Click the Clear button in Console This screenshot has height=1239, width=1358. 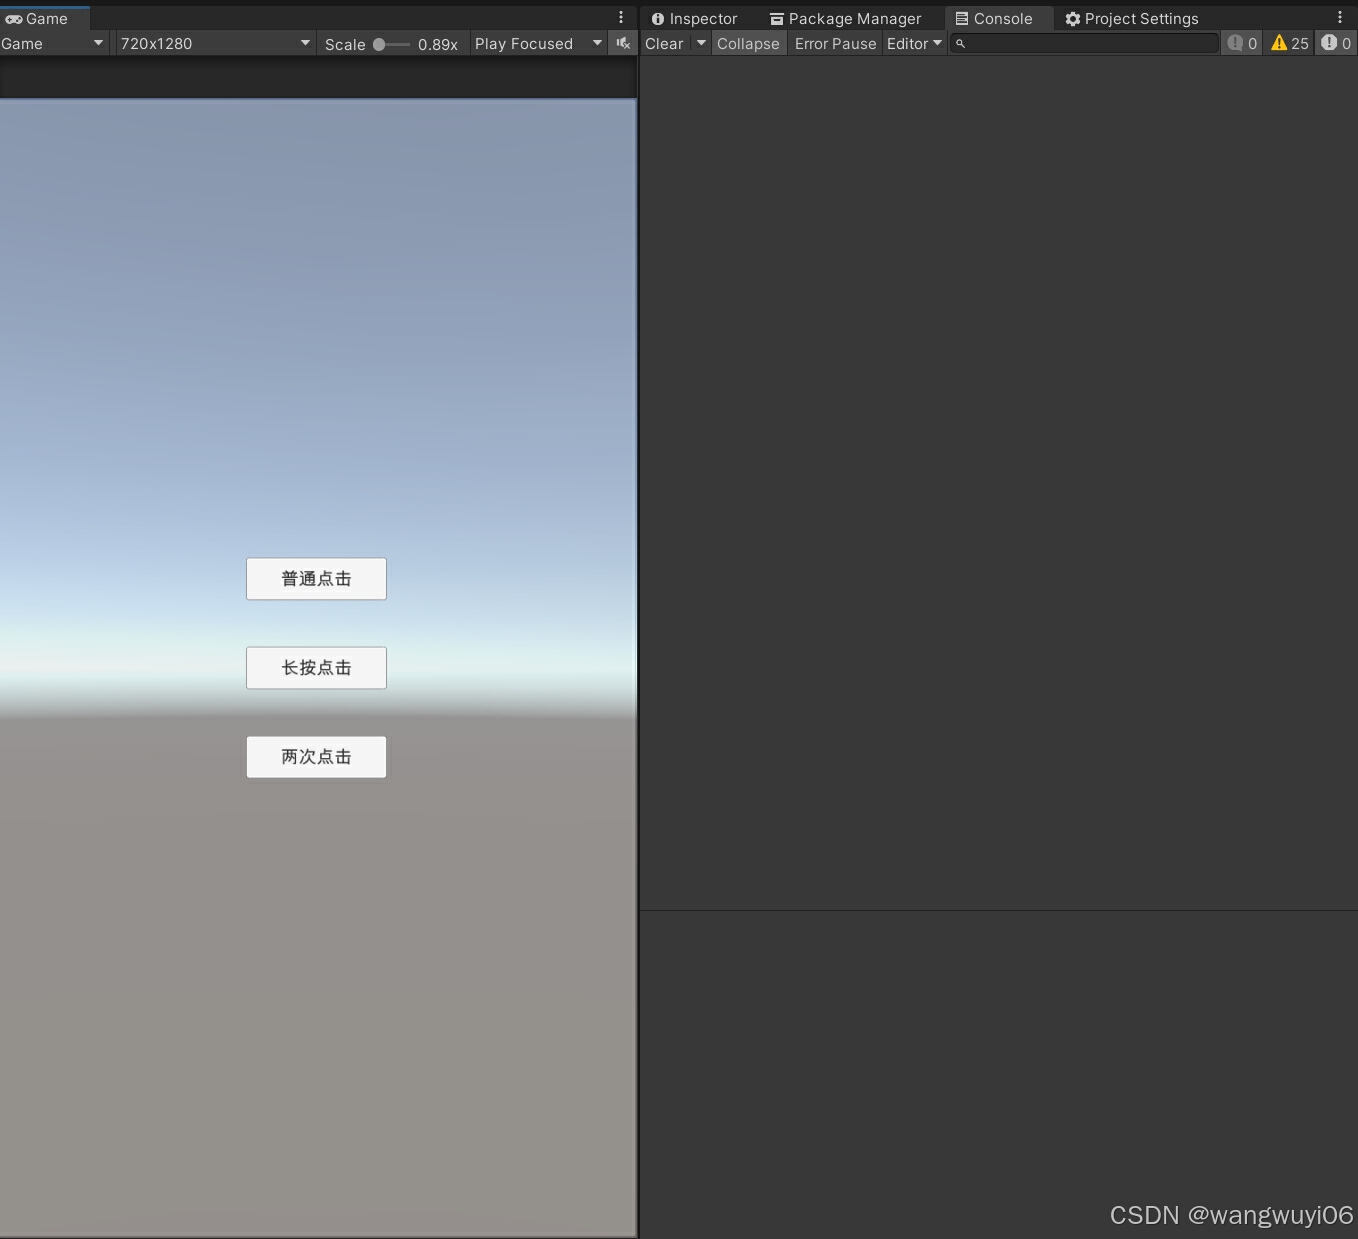pyautogui.click(x=663, y=43)
